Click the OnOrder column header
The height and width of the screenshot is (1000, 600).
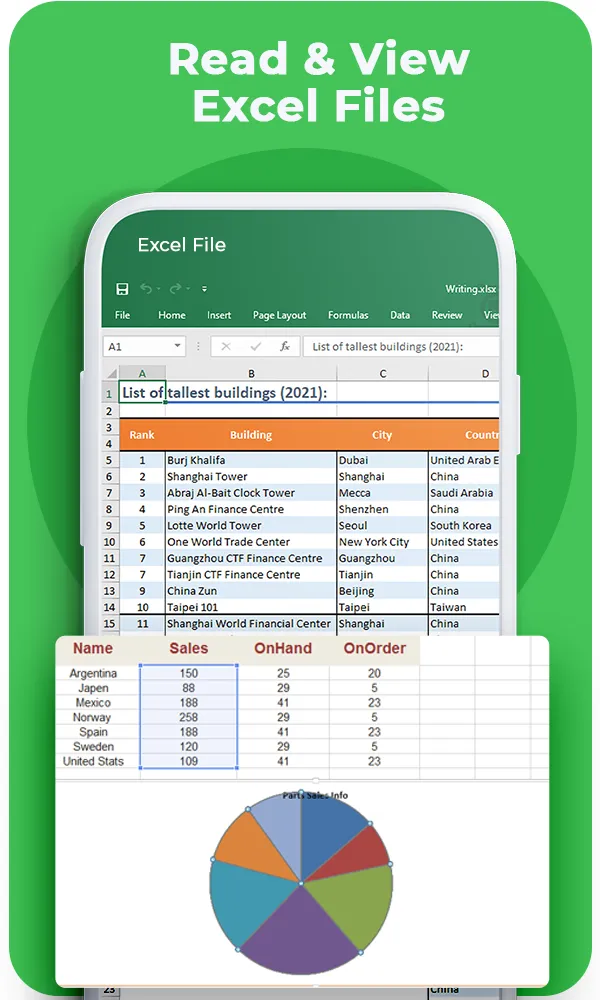click(x=374, y=649)
